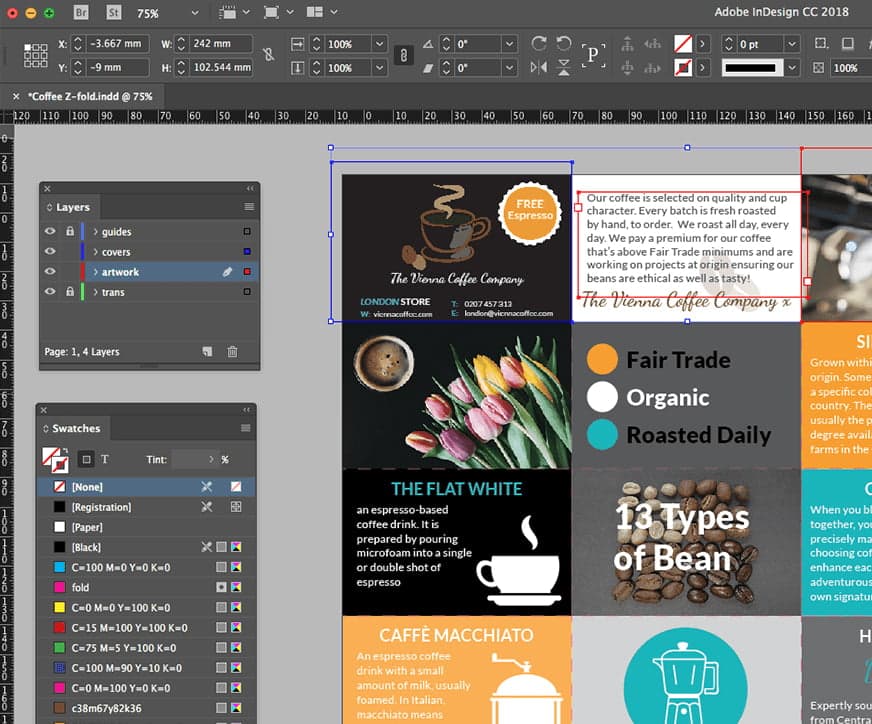Screen dimensions: 872x724
Task: Create a new layer in Layers panel
Action: tap(207, 351)
